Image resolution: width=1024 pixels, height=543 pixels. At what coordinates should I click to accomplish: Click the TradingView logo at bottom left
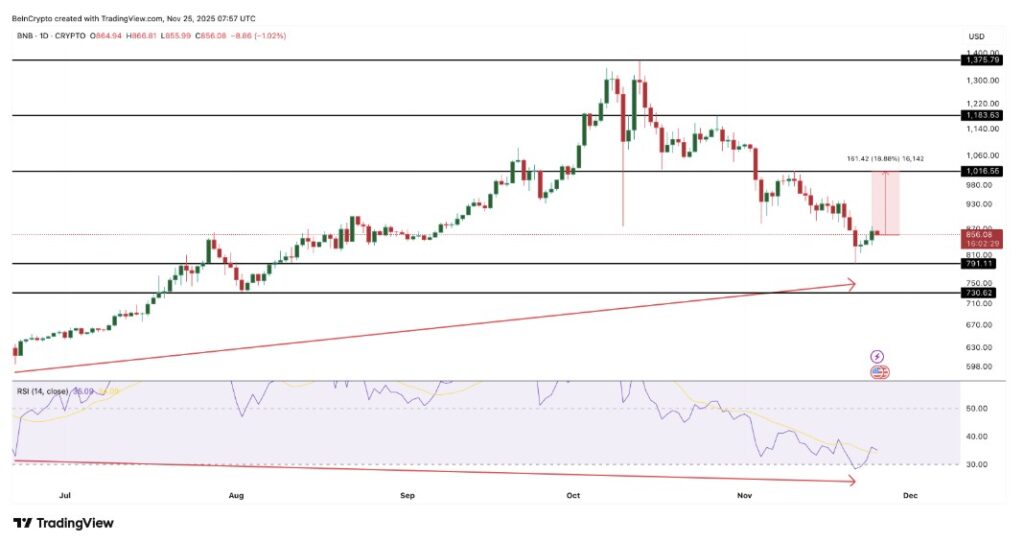pyautogui.click(x=64, y=523)
